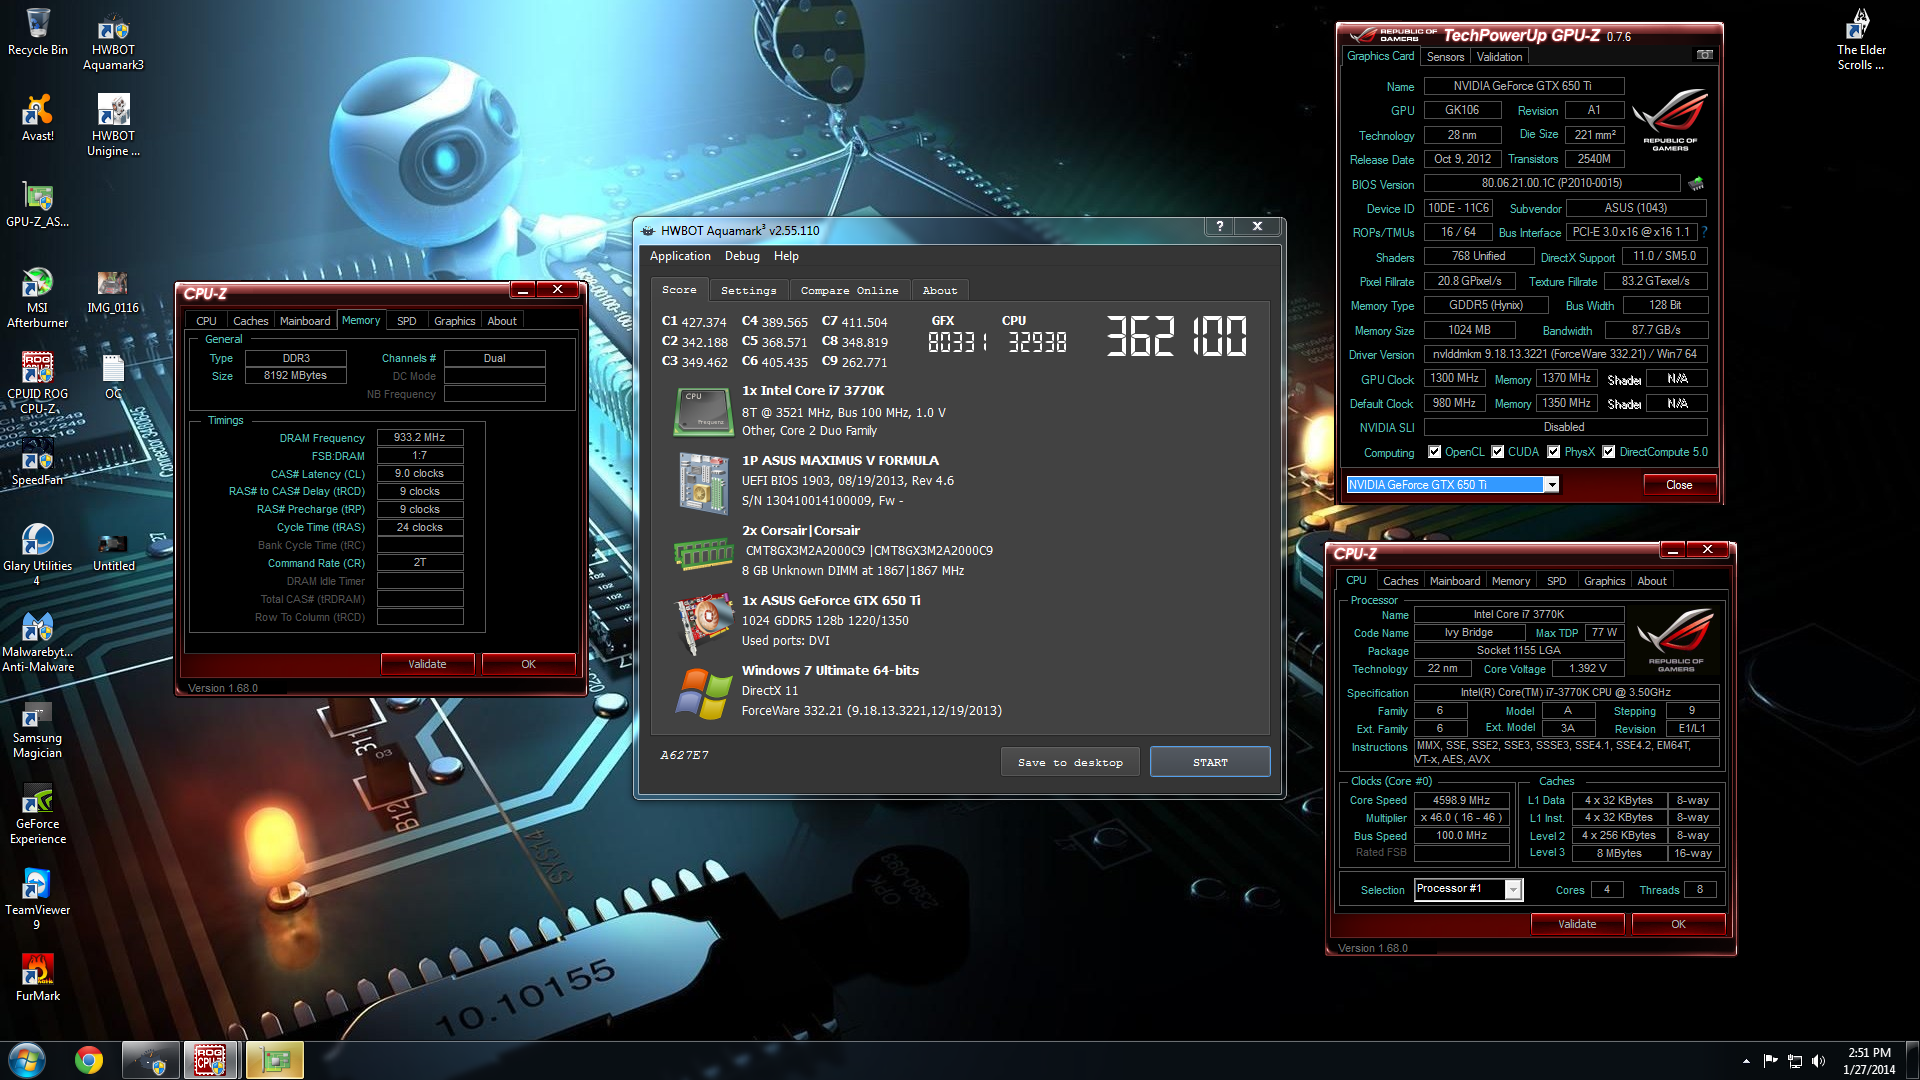Click OK in the processor CPU-Z window

pyautogui.click(x=1678, y=924)
